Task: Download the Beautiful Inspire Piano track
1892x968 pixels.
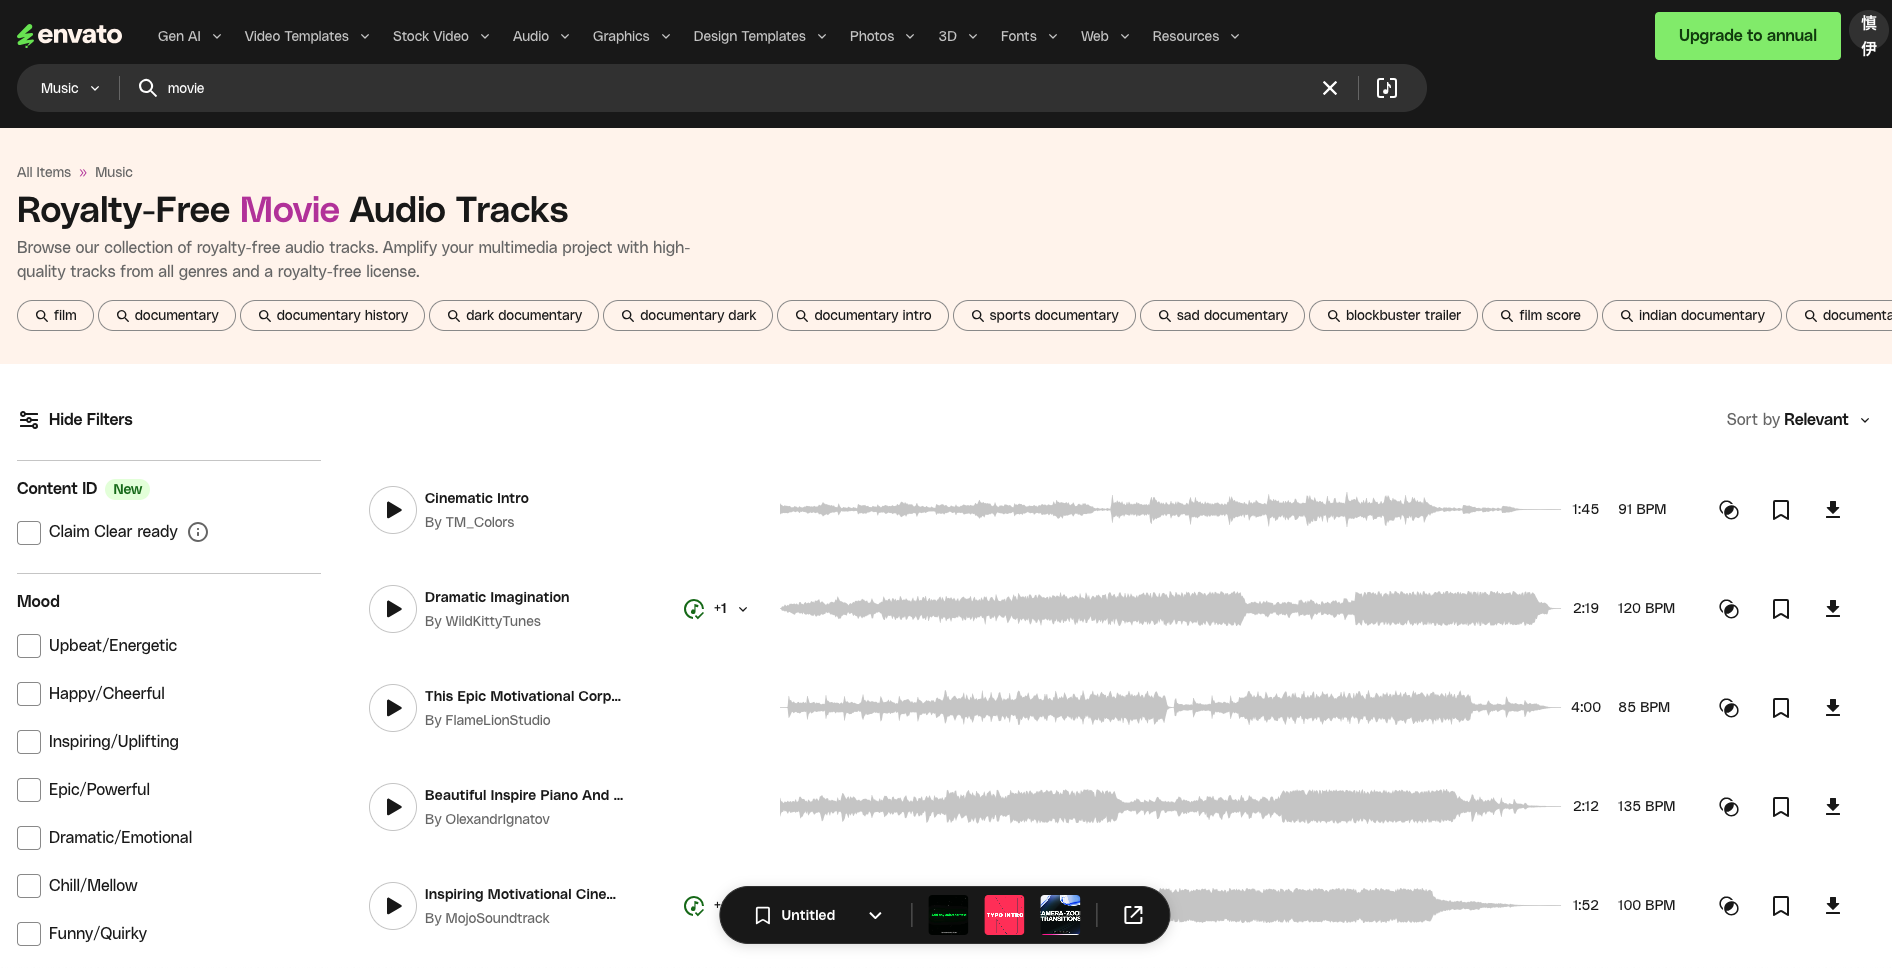Action: click(1832, 807)
